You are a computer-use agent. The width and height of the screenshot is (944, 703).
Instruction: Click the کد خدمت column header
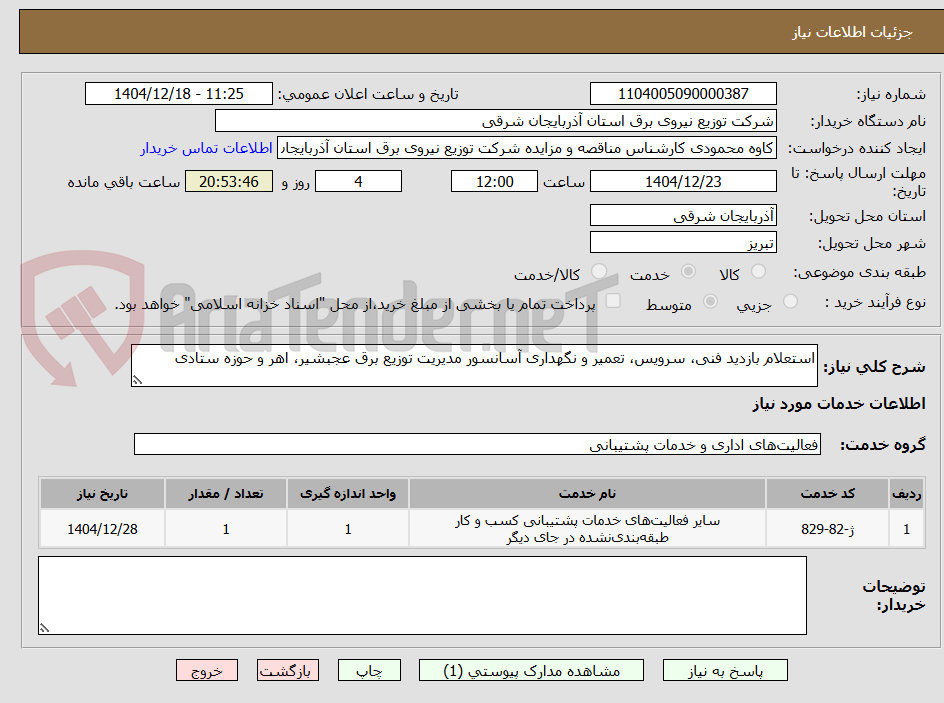(827, 494)
